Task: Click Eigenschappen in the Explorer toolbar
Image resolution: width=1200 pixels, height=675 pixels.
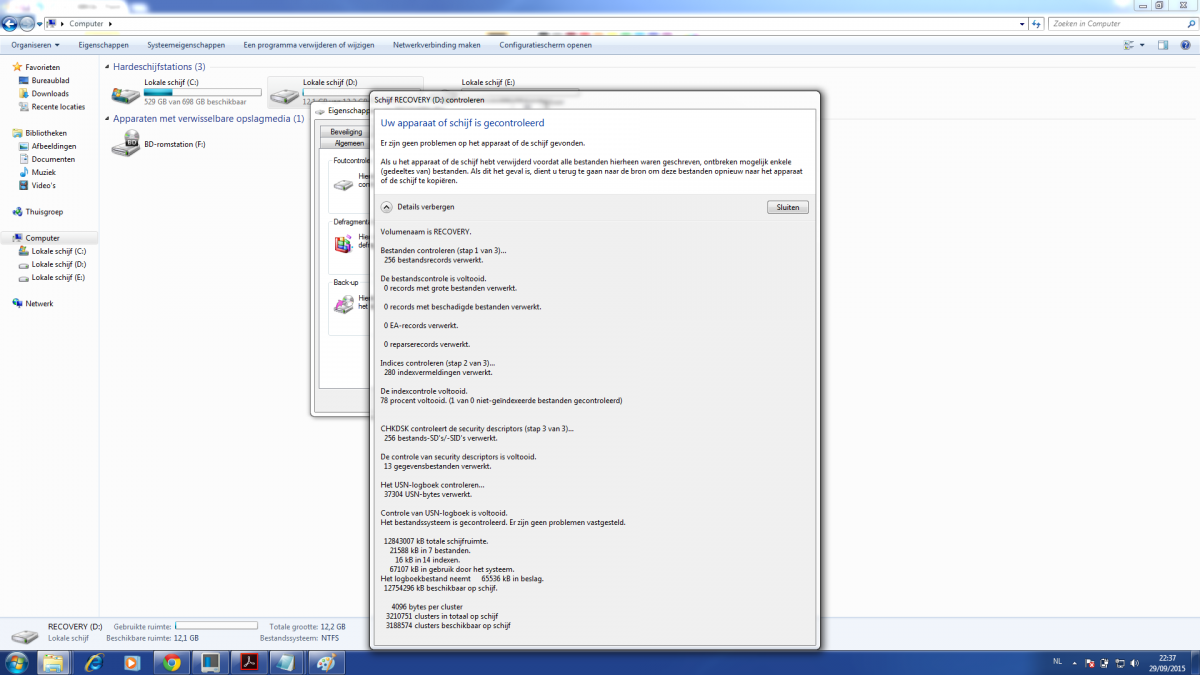Action: 104,45
